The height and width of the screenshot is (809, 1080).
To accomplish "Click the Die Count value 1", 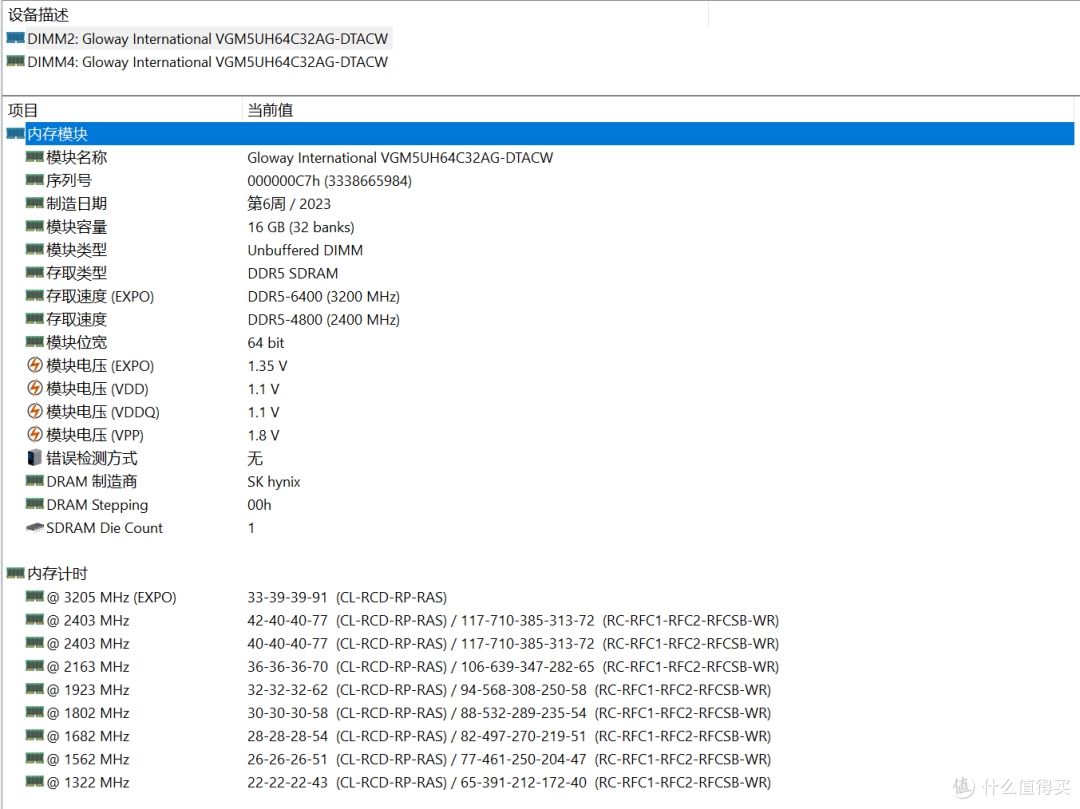I will (251, 528).
